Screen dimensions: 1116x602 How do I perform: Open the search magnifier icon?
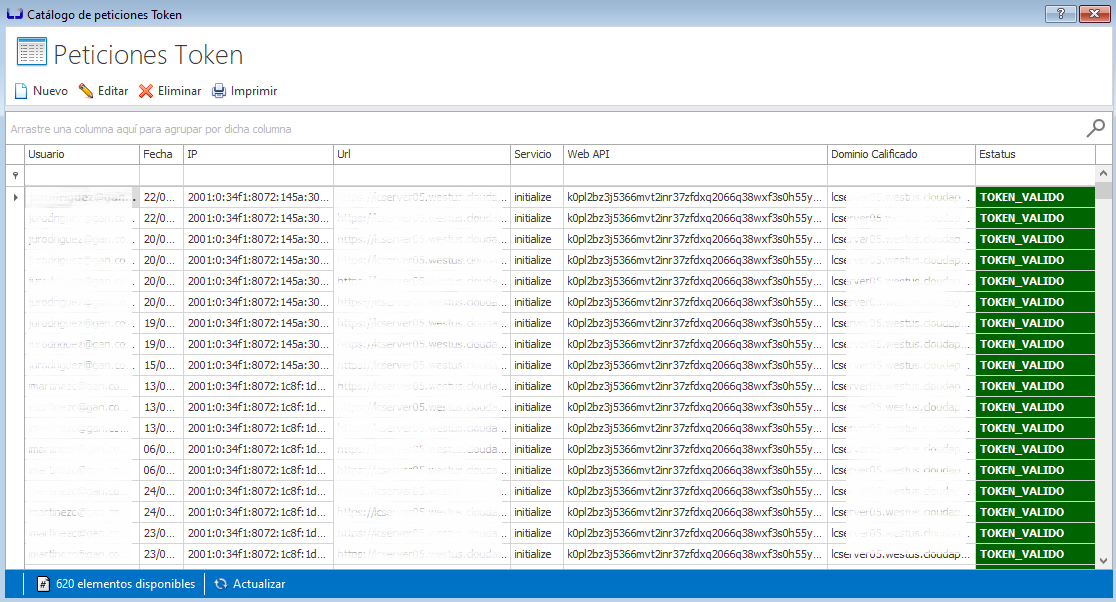click(x=1095, y=128)
